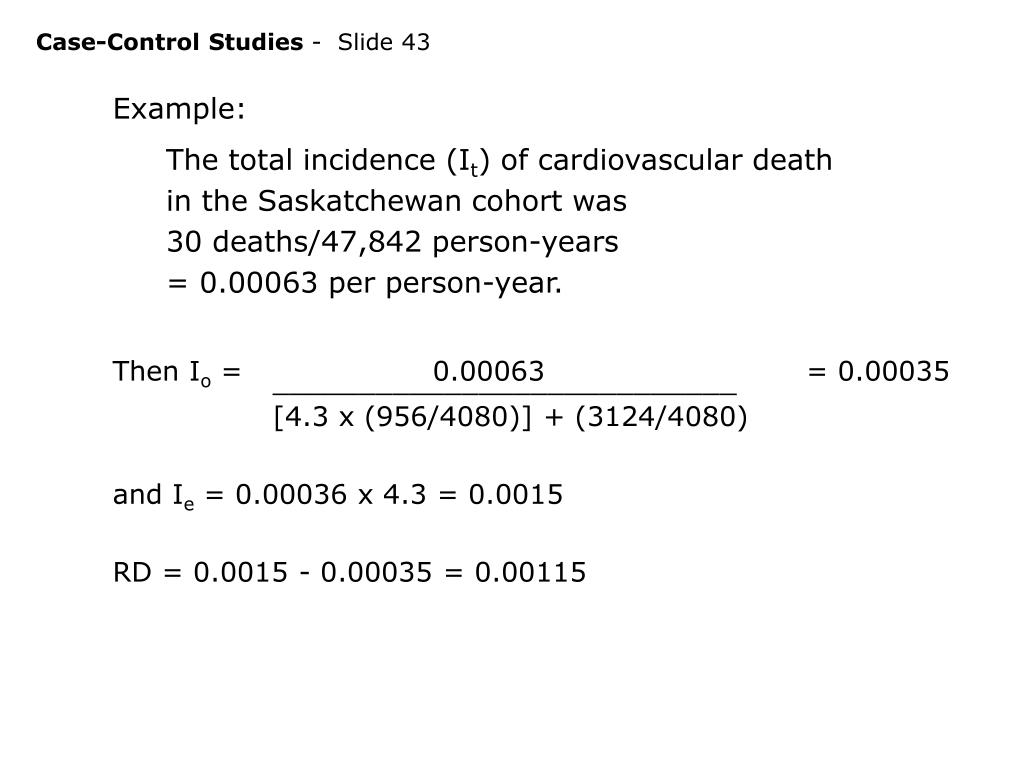Click the numerator 0.00063
The height and width of the screenshot is (768, 1024).
pos(488,372)
